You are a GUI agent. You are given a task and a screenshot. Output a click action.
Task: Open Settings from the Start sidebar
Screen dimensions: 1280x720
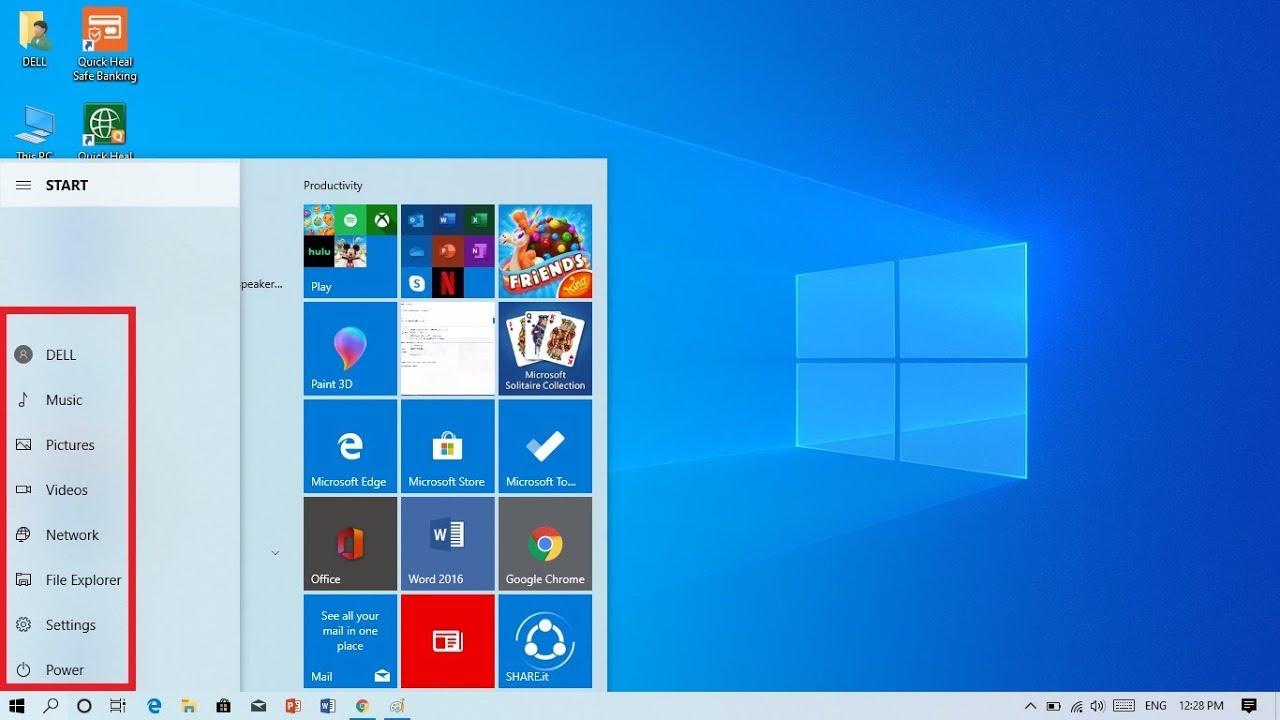[x=70, y=625]
